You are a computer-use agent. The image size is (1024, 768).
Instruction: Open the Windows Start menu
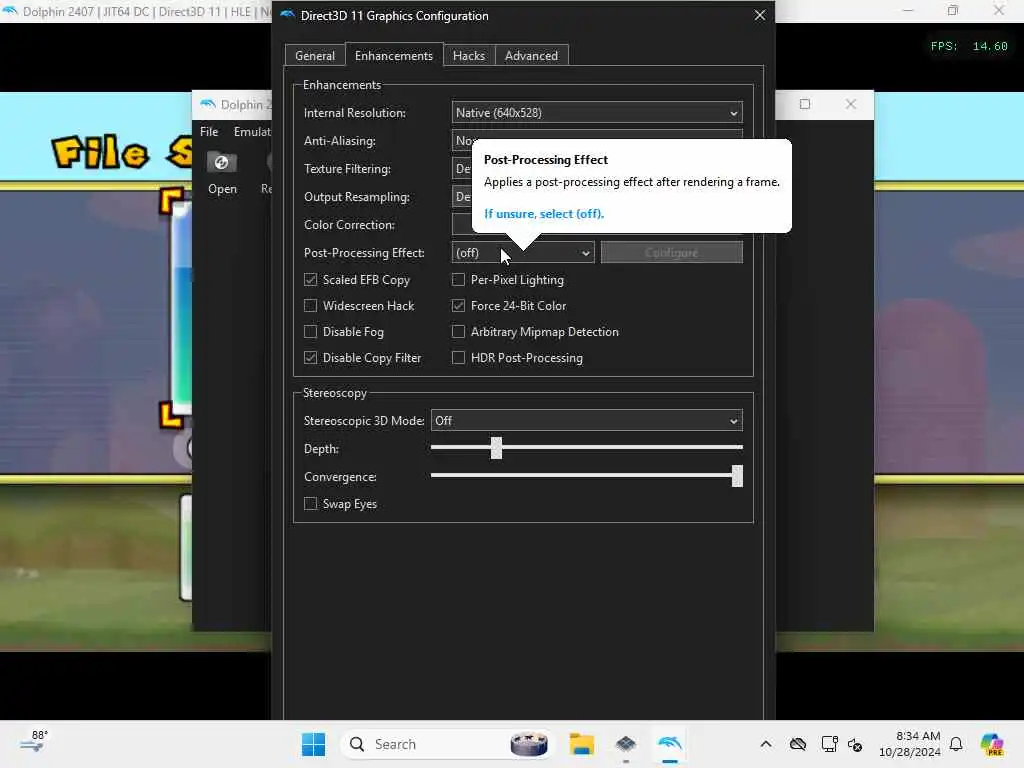point(313,744)
